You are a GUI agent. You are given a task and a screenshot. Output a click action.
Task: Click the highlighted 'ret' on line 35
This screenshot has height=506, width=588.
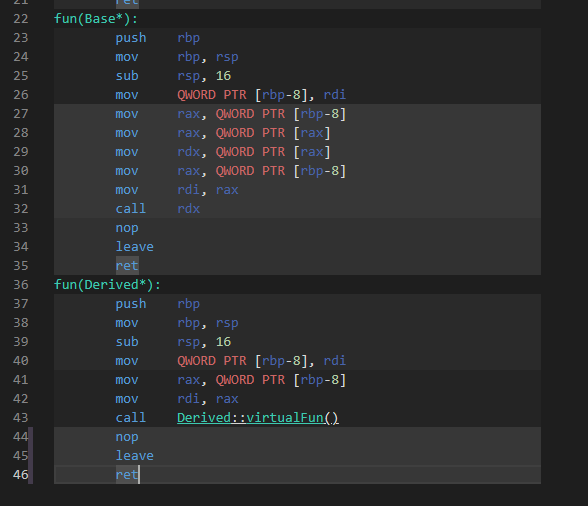click(127, 266)
